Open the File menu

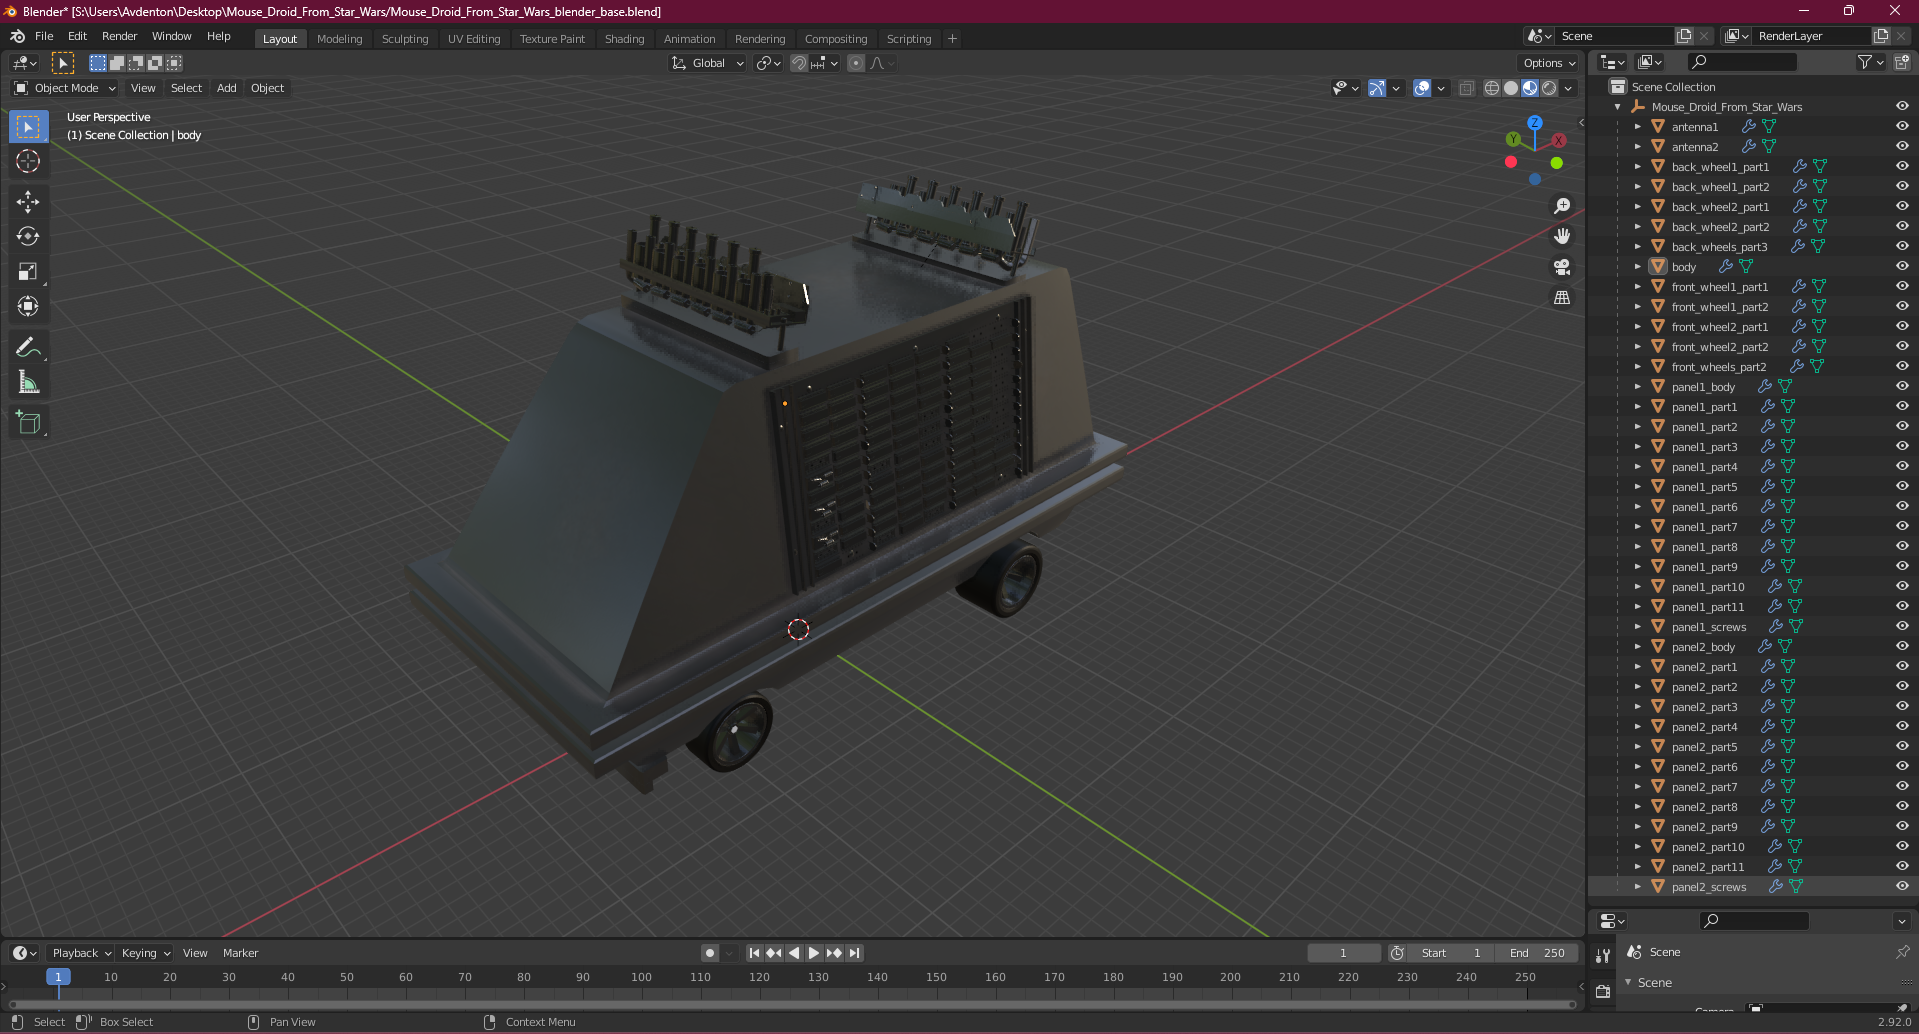click(44, 36)
